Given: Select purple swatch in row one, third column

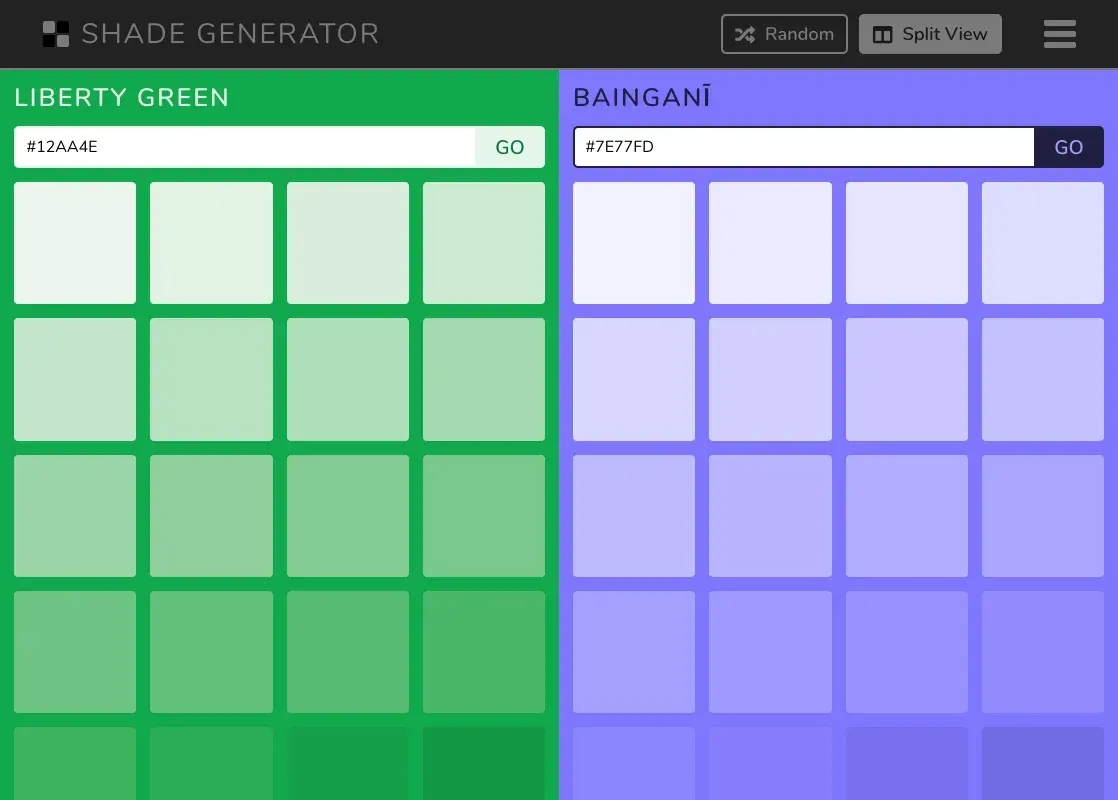Looking at the screenshot, I should pos(907,243).
